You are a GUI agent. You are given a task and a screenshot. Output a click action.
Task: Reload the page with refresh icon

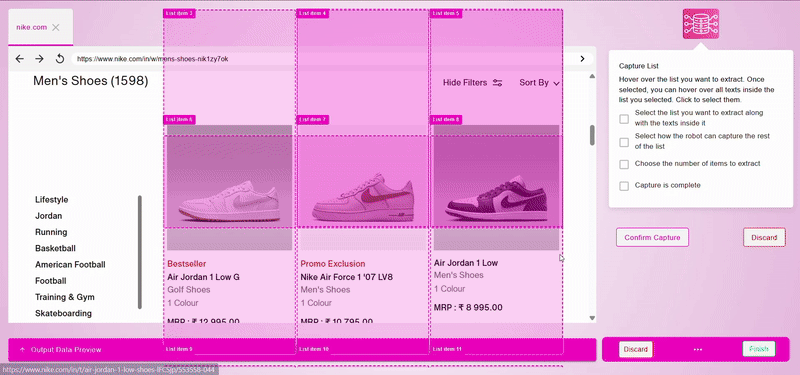[x=60, y=59]
